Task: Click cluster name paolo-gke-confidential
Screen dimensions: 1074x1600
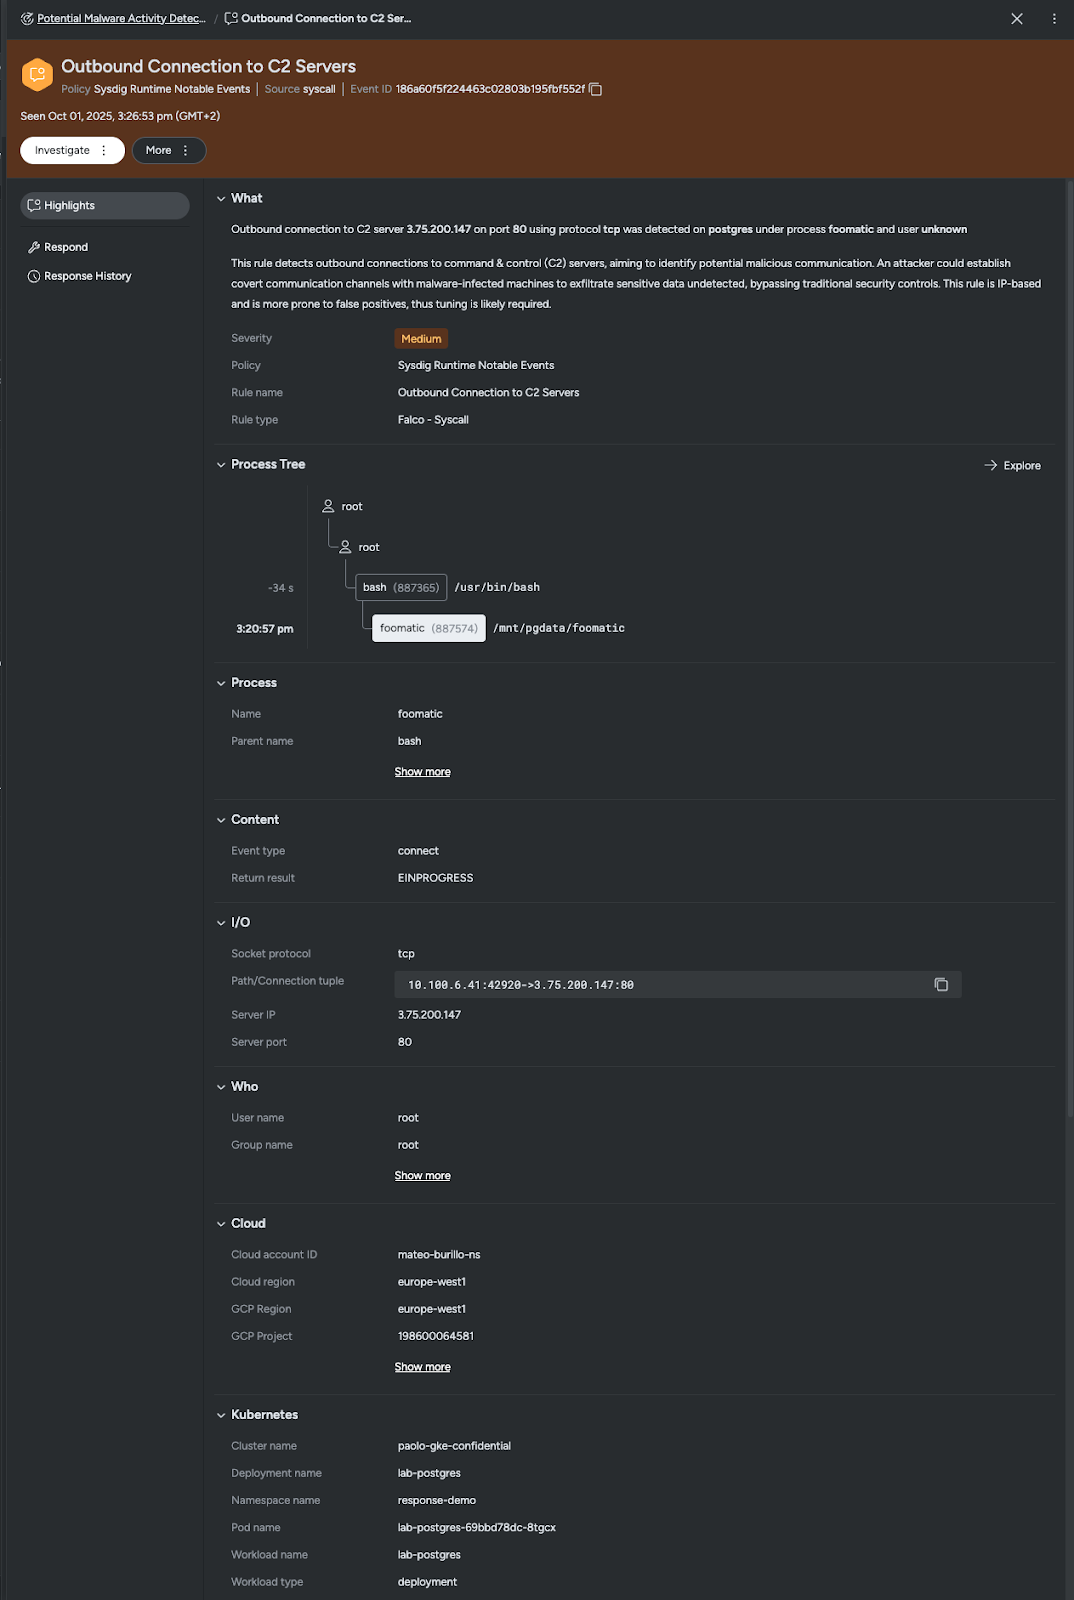Action: pos(454,1446)
